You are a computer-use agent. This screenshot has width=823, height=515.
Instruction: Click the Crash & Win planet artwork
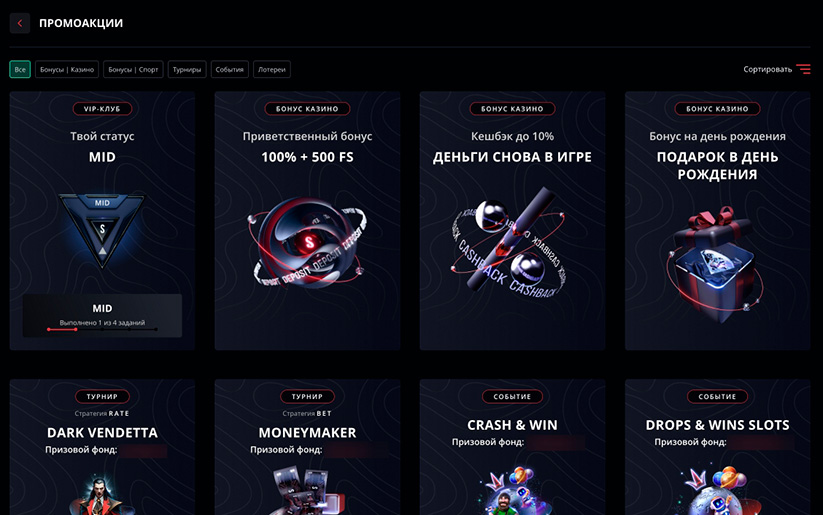[513, 490]
